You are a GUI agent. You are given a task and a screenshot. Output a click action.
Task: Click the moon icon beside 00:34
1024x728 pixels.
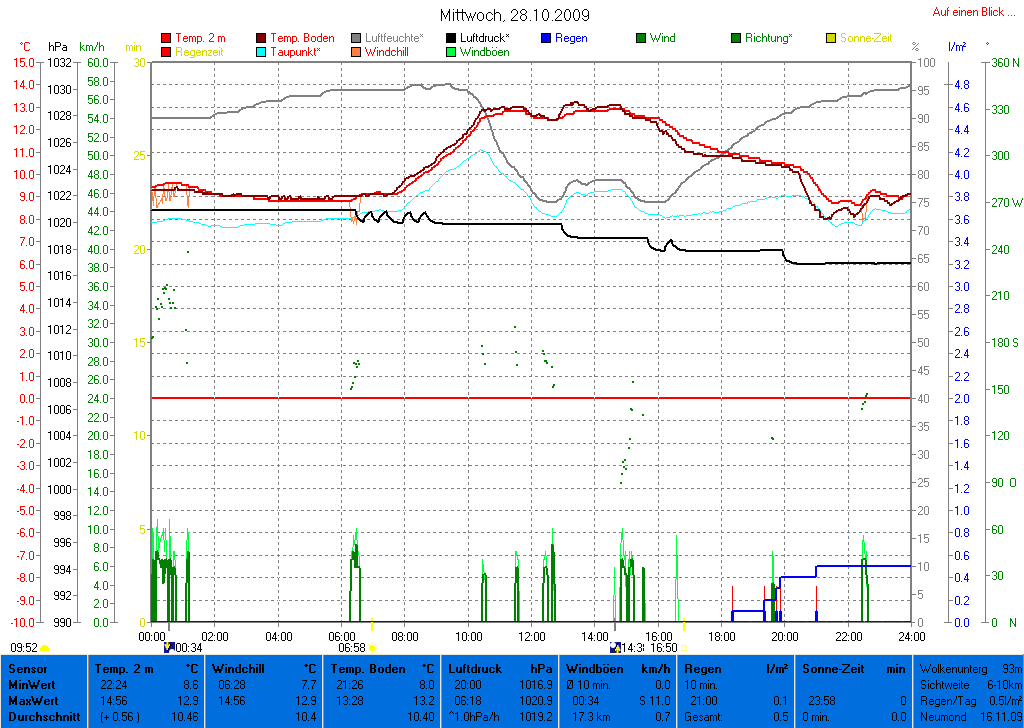(169, 647)
